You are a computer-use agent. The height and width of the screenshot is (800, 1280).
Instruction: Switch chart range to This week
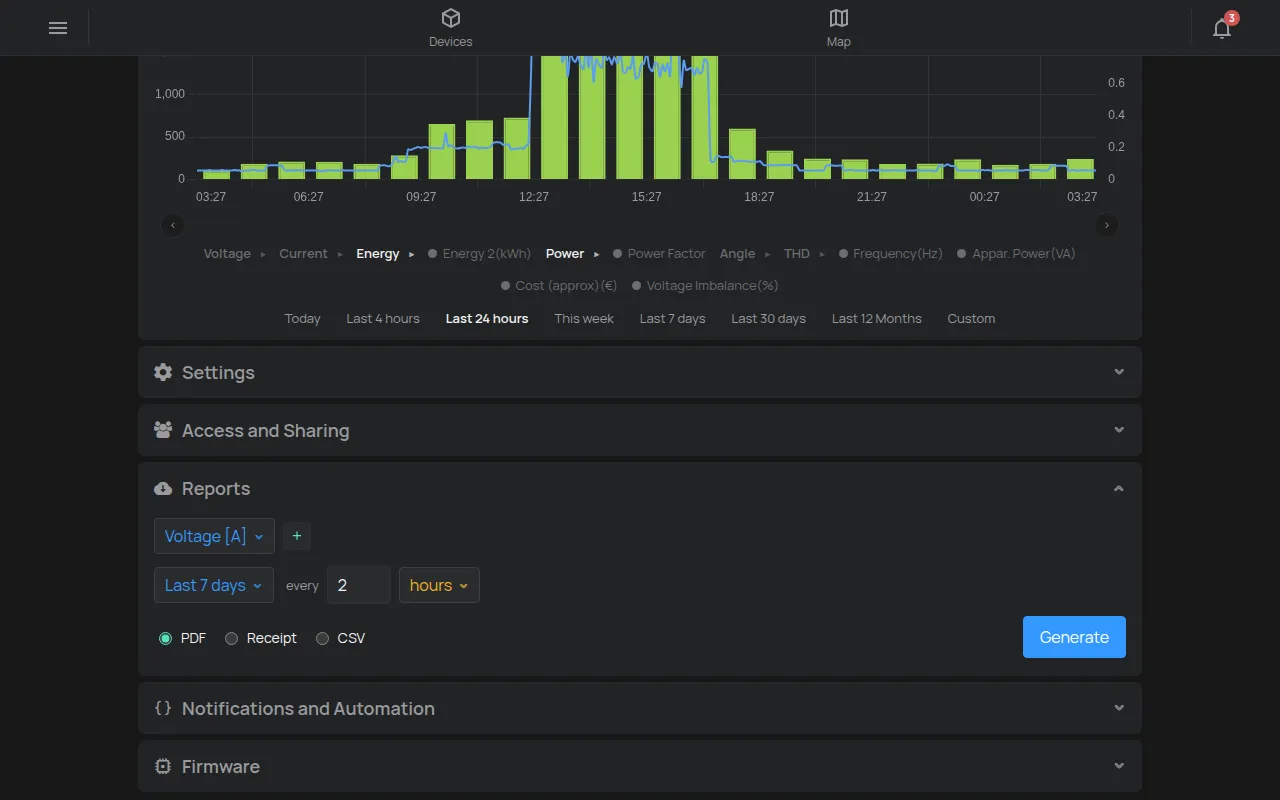pos(584,318)
